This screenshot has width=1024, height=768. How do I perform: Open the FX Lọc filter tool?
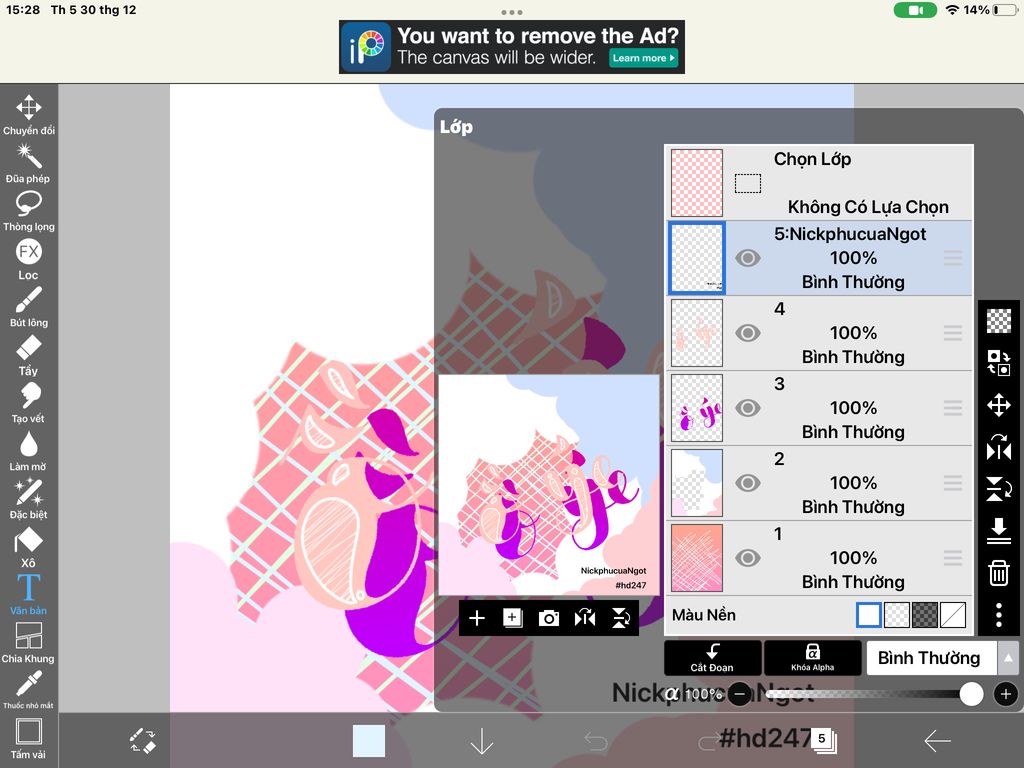point(28,259)
